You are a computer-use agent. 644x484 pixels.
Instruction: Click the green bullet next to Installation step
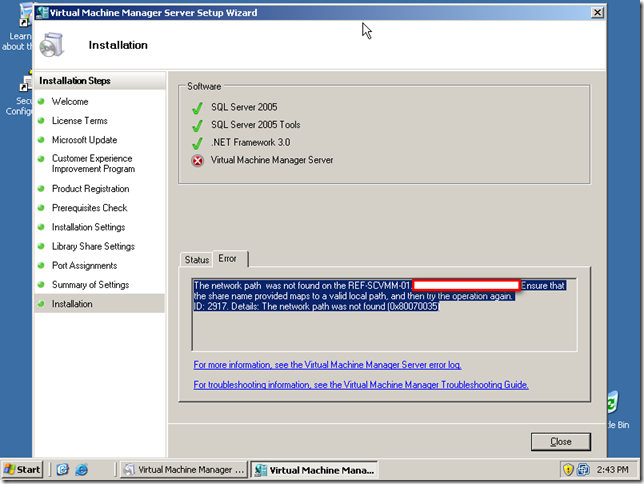click(41, 304)
